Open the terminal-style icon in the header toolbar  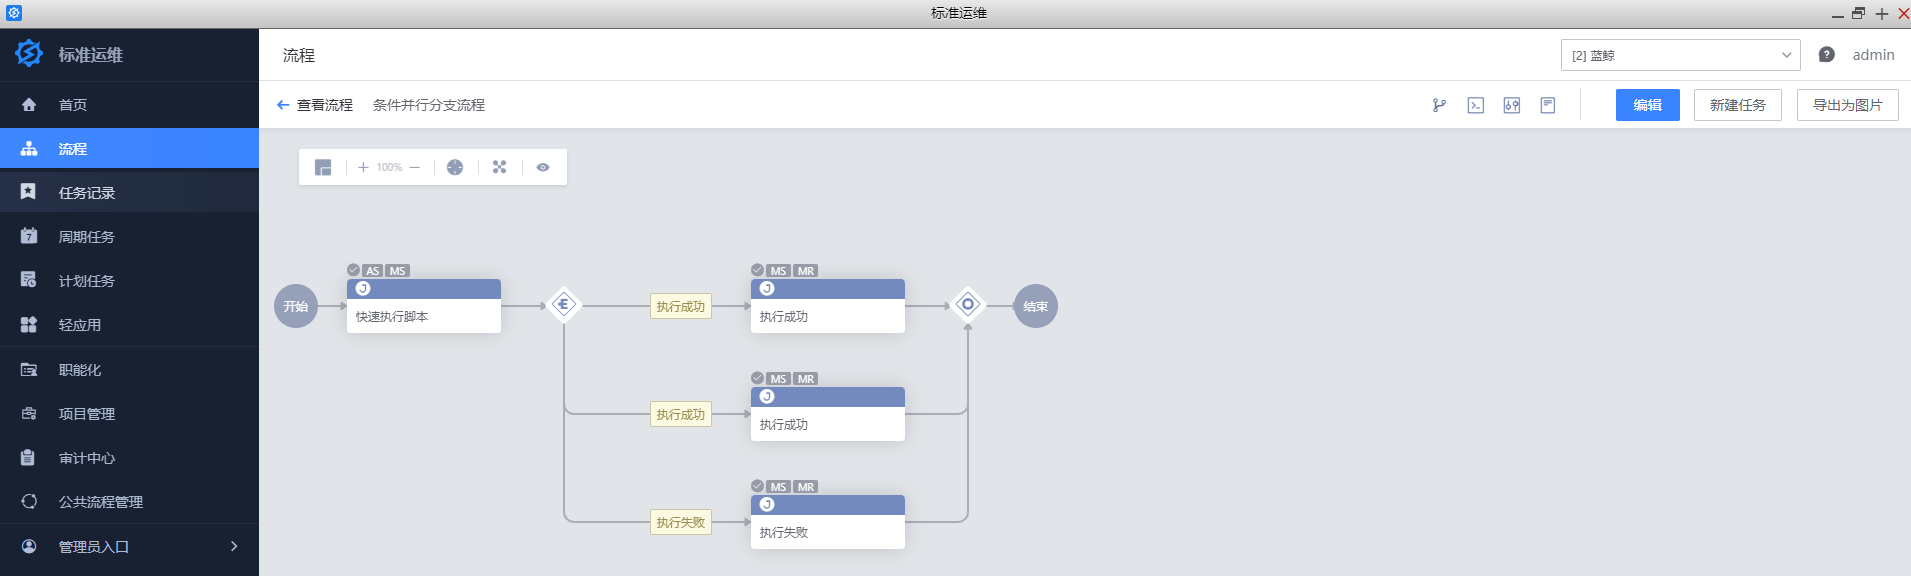click(1475, 105)
